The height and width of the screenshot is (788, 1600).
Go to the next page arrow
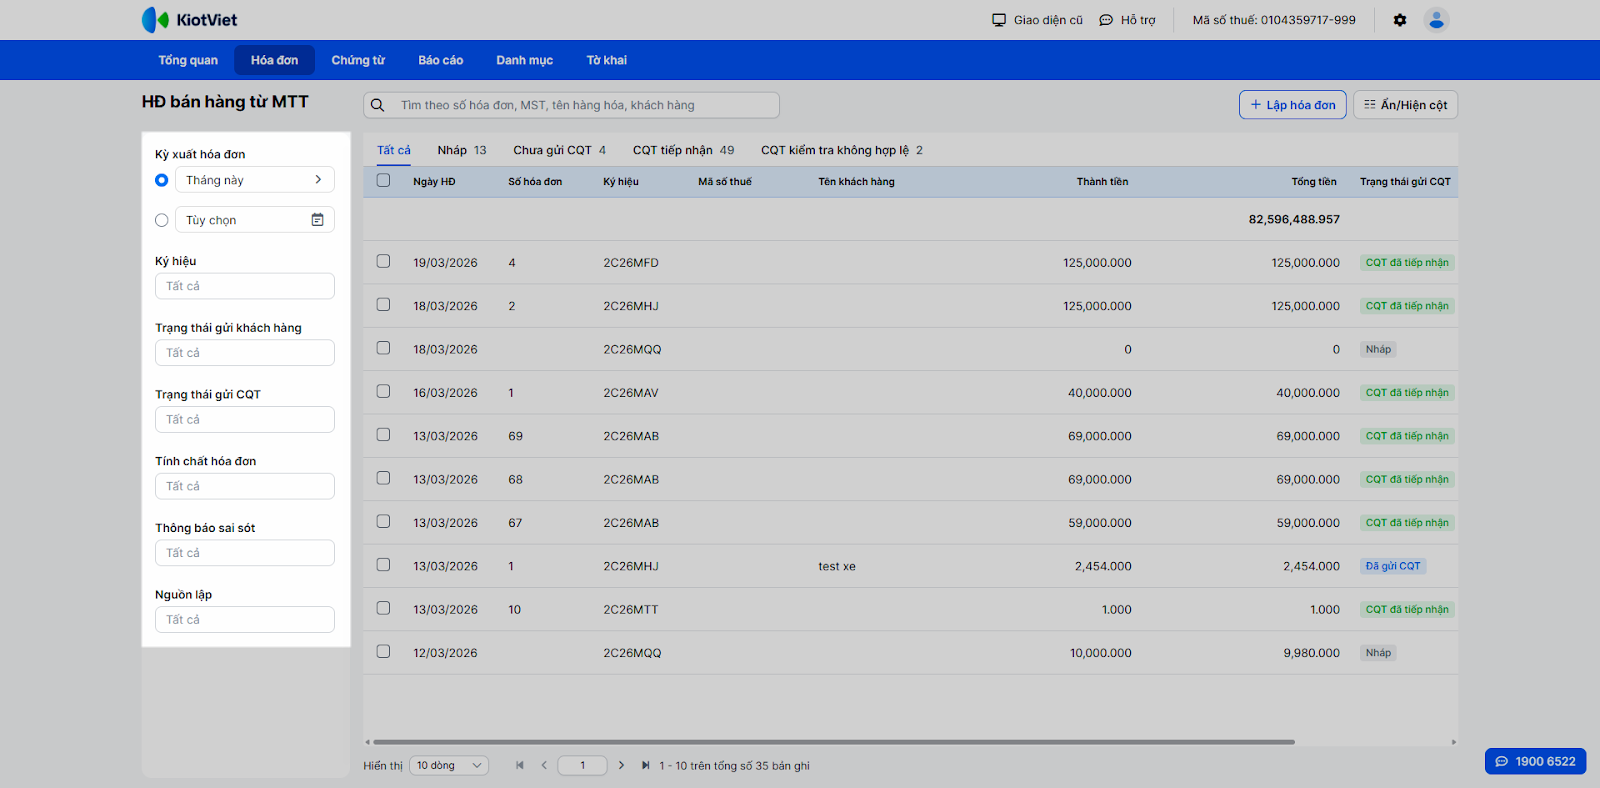(621, 766)
